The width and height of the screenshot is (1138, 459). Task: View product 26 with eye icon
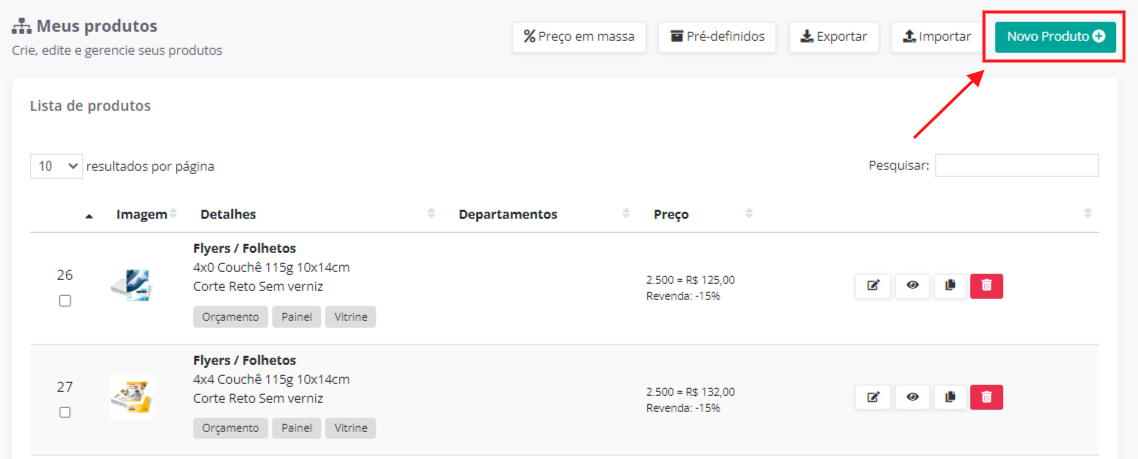(912, 286)
